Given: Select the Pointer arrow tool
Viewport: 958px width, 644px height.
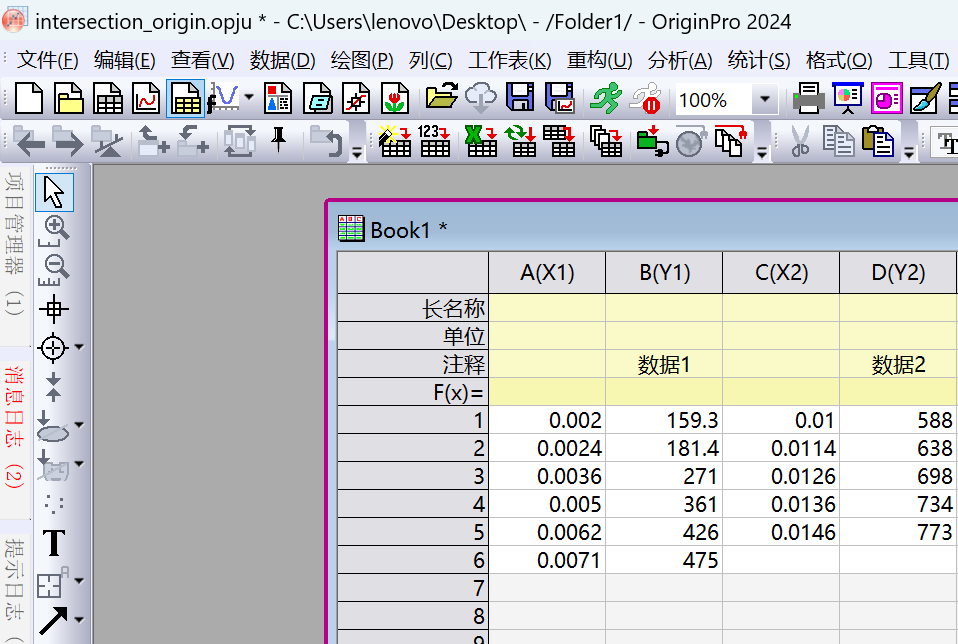Looking at the screenshot, I should pos(54,191).
